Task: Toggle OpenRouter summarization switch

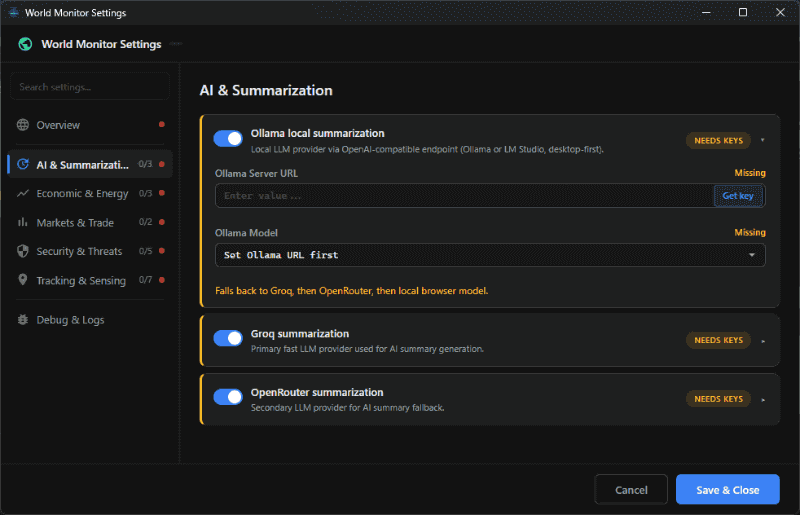Action: (x=228, y=397)
